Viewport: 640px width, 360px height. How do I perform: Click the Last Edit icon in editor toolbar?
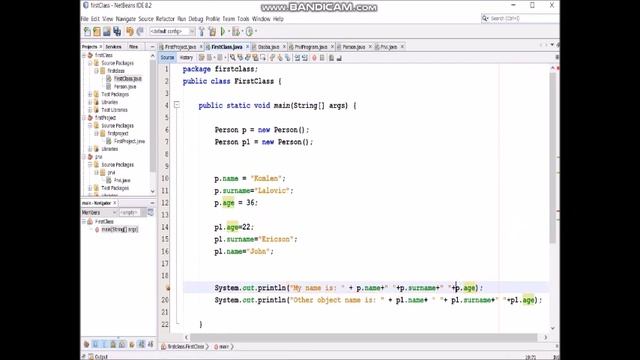tap(202, 58)
